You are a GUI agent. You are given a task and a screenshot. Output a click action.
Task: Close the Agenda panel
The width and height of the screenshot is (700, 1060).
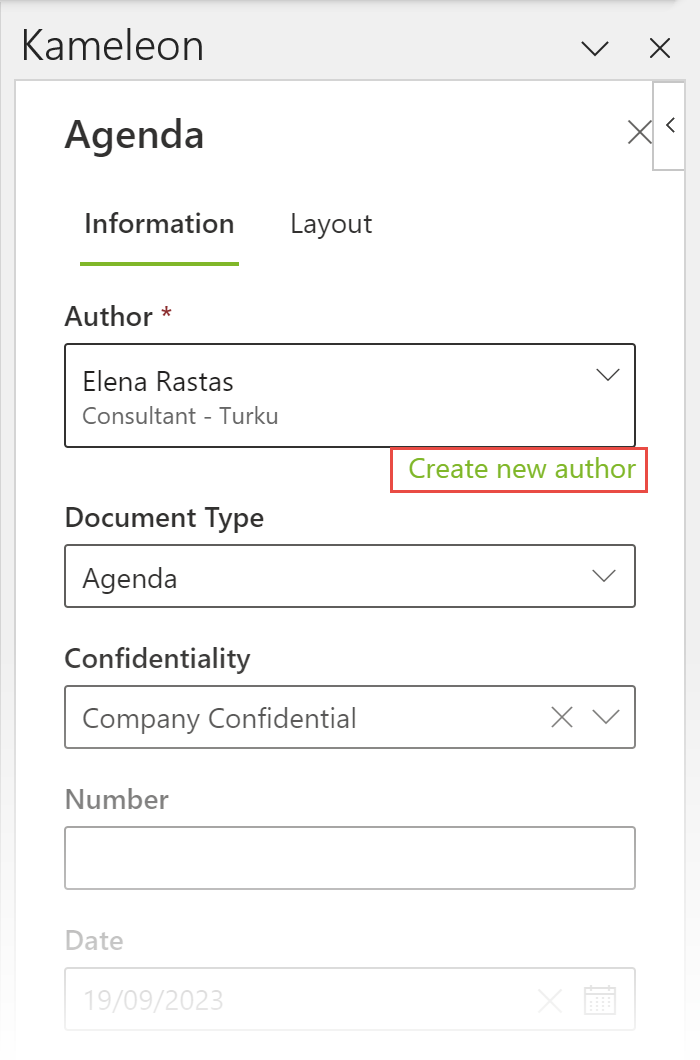(638, 132)
